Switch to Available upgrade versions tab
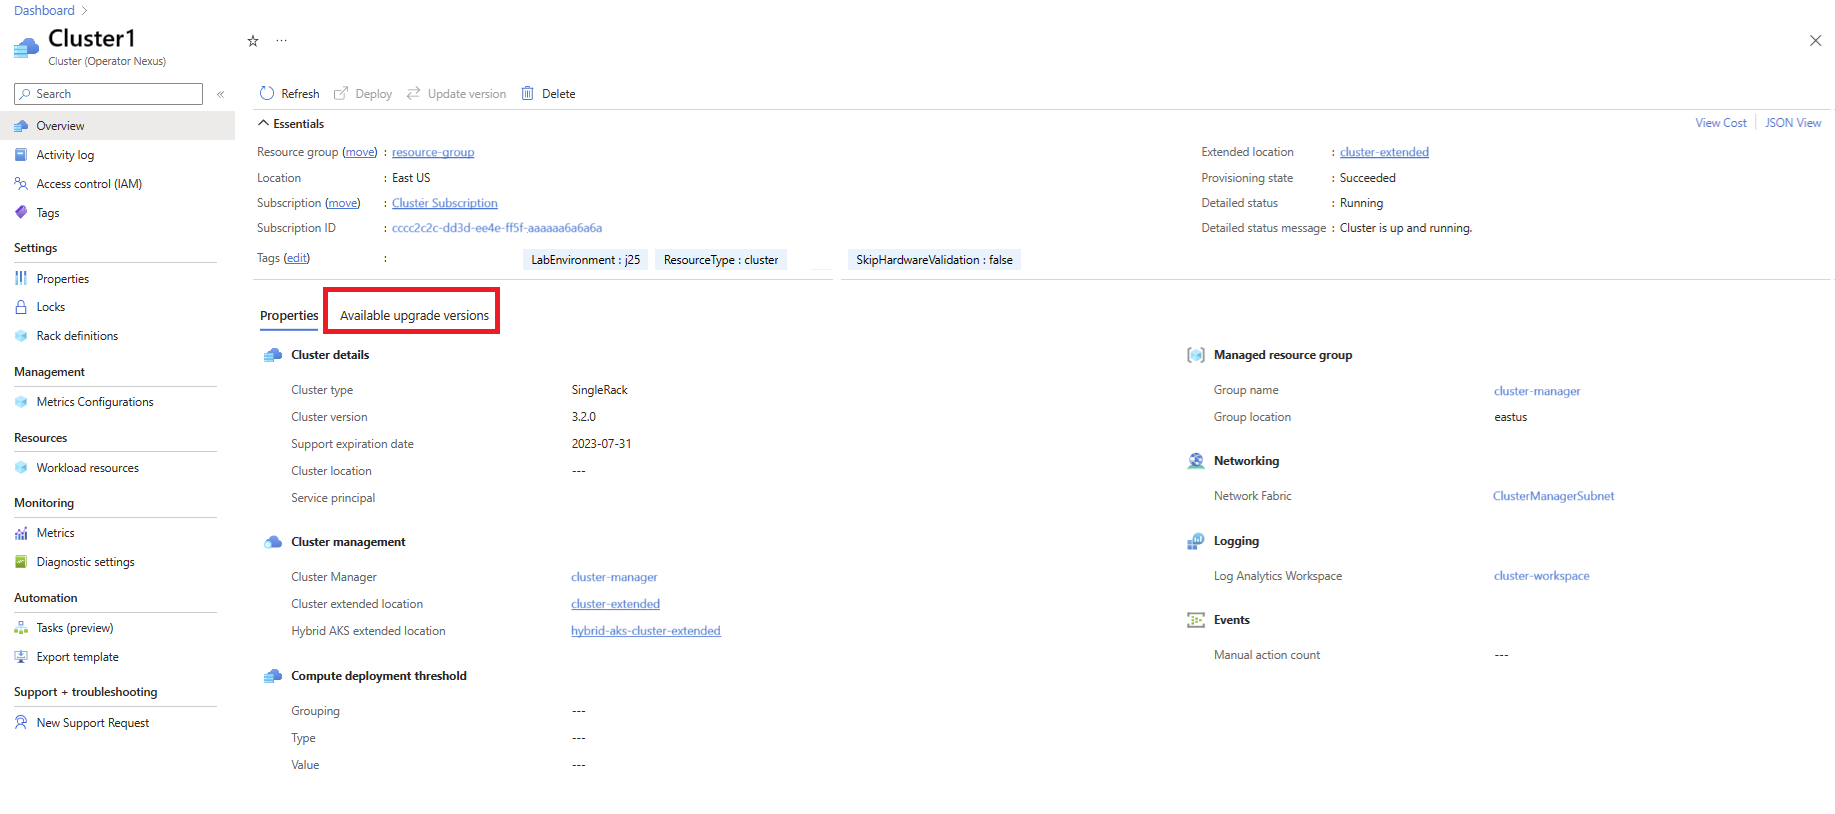Screen dimensions: 1835x814 414,316
